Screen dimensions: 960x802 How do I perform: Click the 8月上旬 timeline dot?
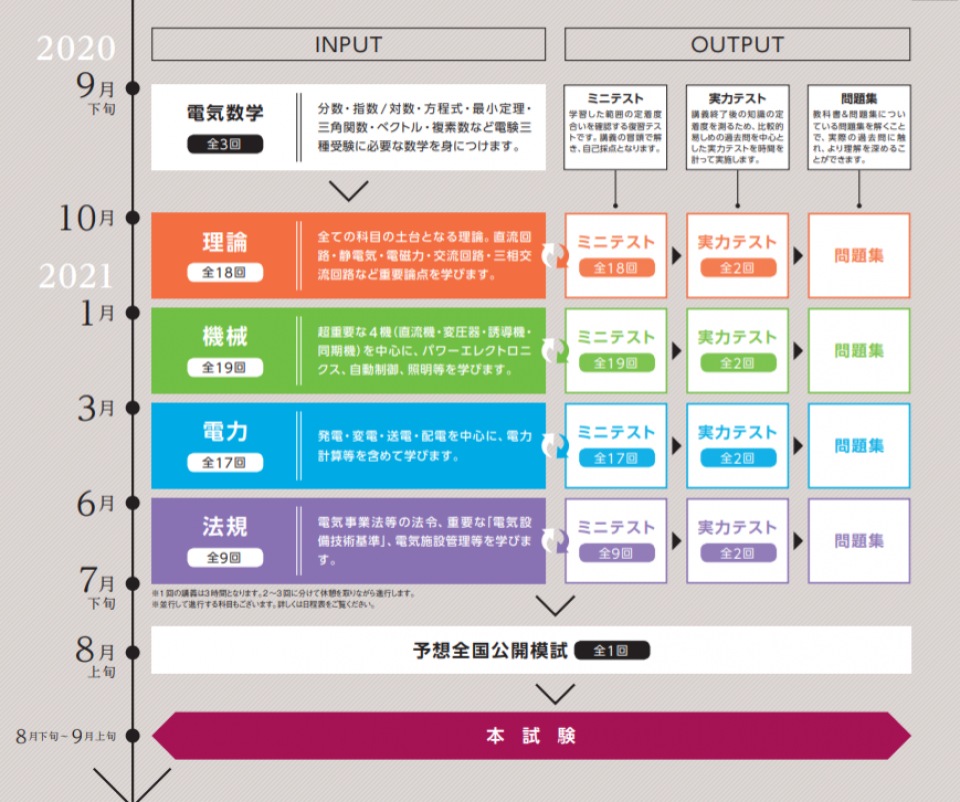[x=133, y=651]
